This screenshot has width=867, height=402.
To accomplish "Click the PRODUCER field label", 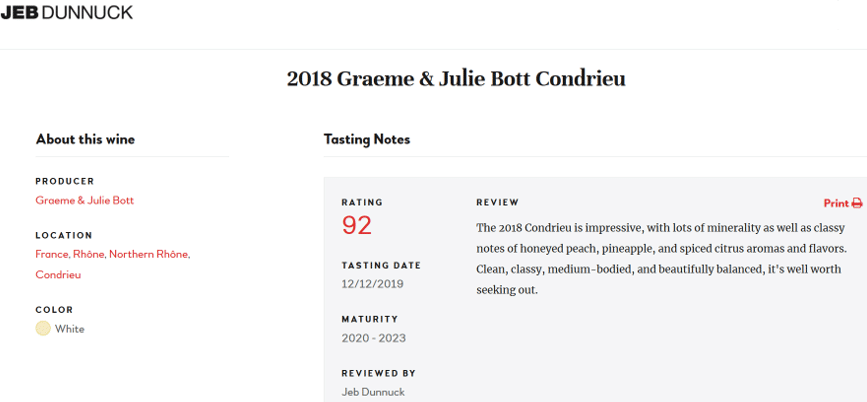I will point(65,181).
